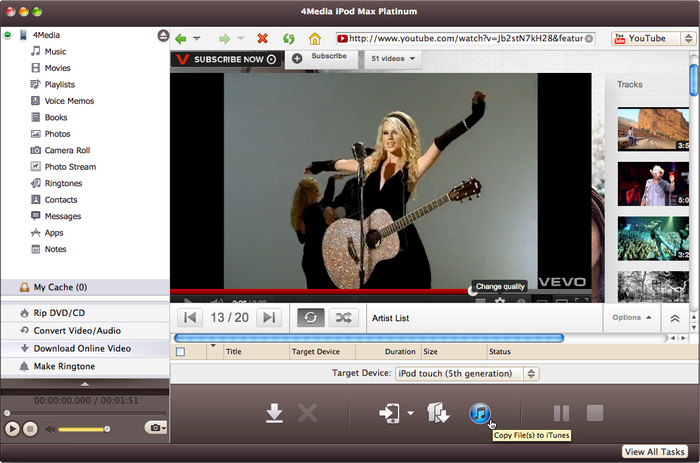The height and width of the screenshot is (463, 700).
Task: Click the Copy File(s) to iTunes icon
Action: click(x=479, y=412)
